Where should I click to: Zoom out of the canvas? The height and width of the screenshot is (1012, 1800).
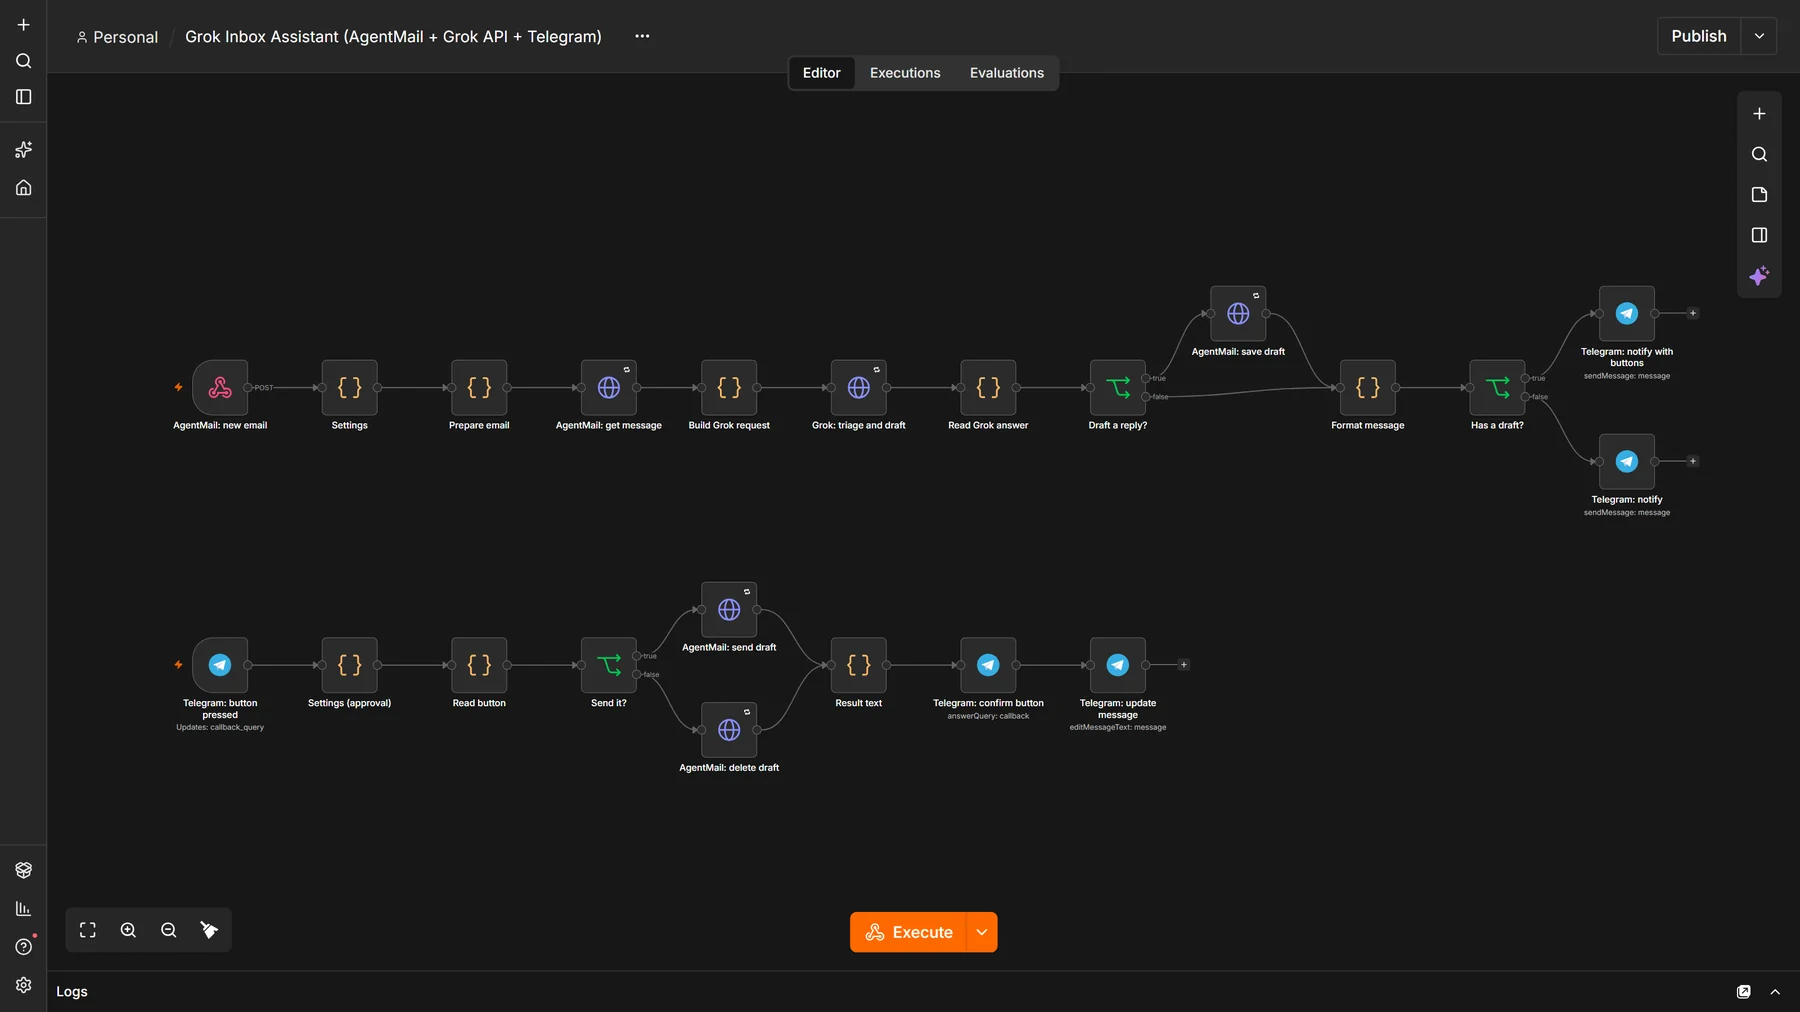[168, 930]
